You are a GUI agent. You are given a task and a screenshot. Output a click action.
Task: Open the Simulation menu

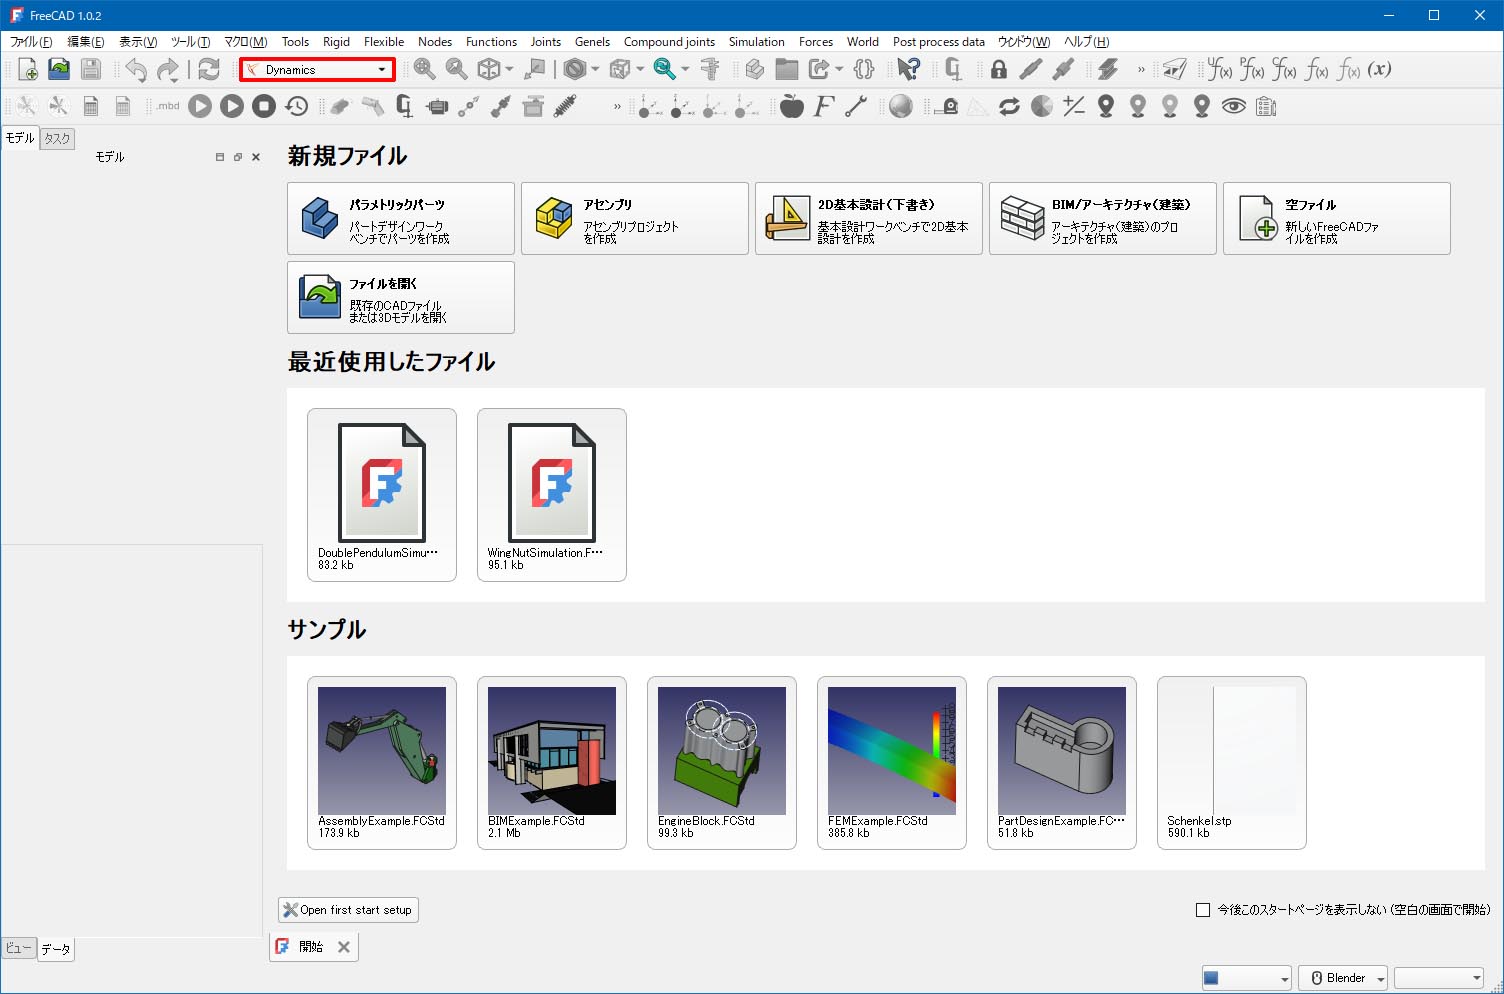(756, 42)
